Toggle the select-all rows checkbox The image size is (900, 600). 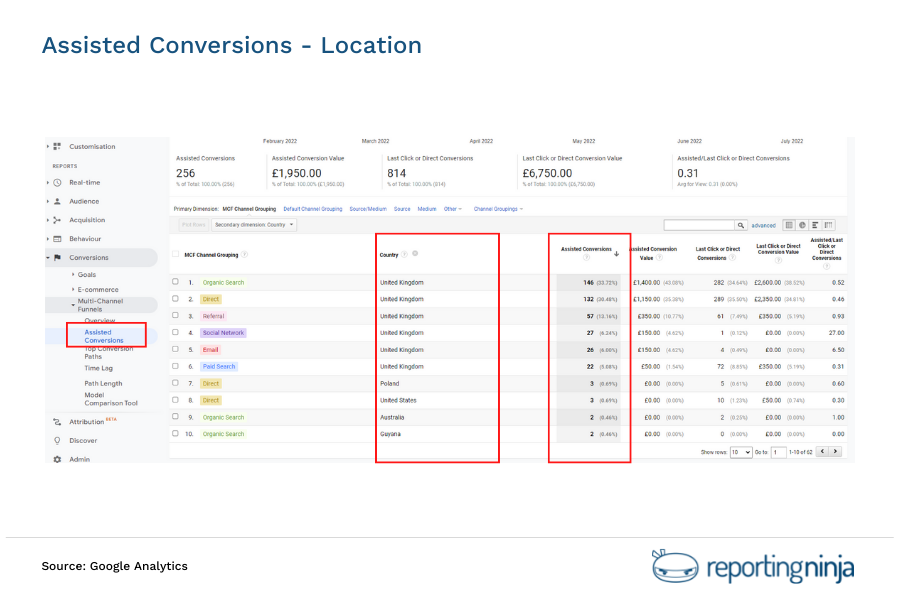(x=176, y=254)
